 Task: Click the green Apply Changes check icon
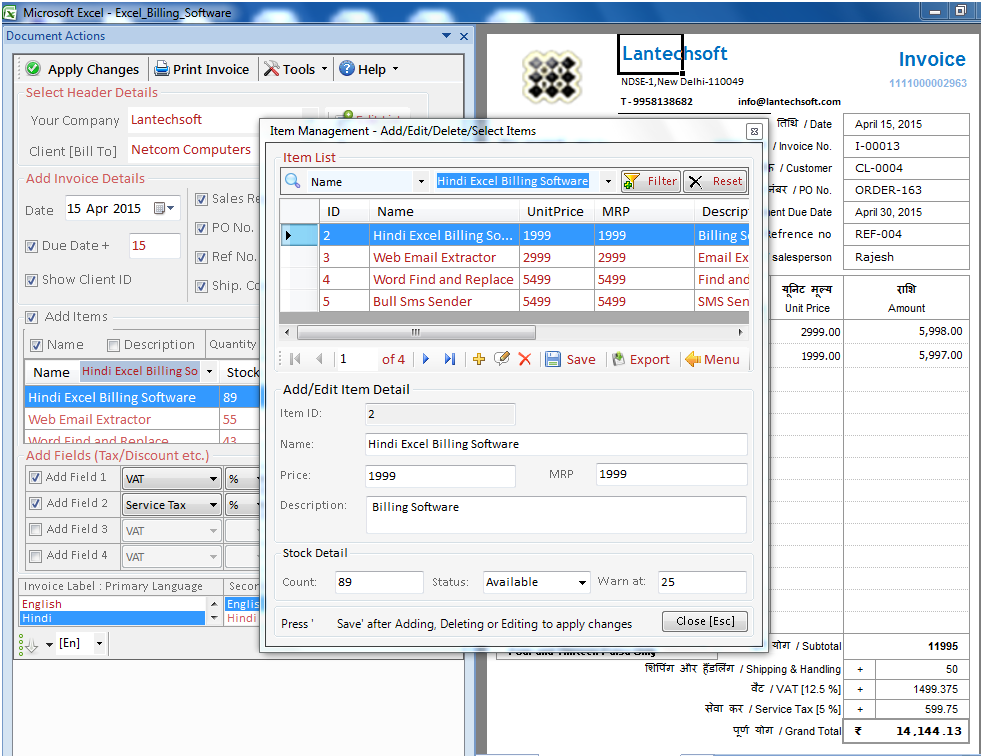[x=34, y=68]
